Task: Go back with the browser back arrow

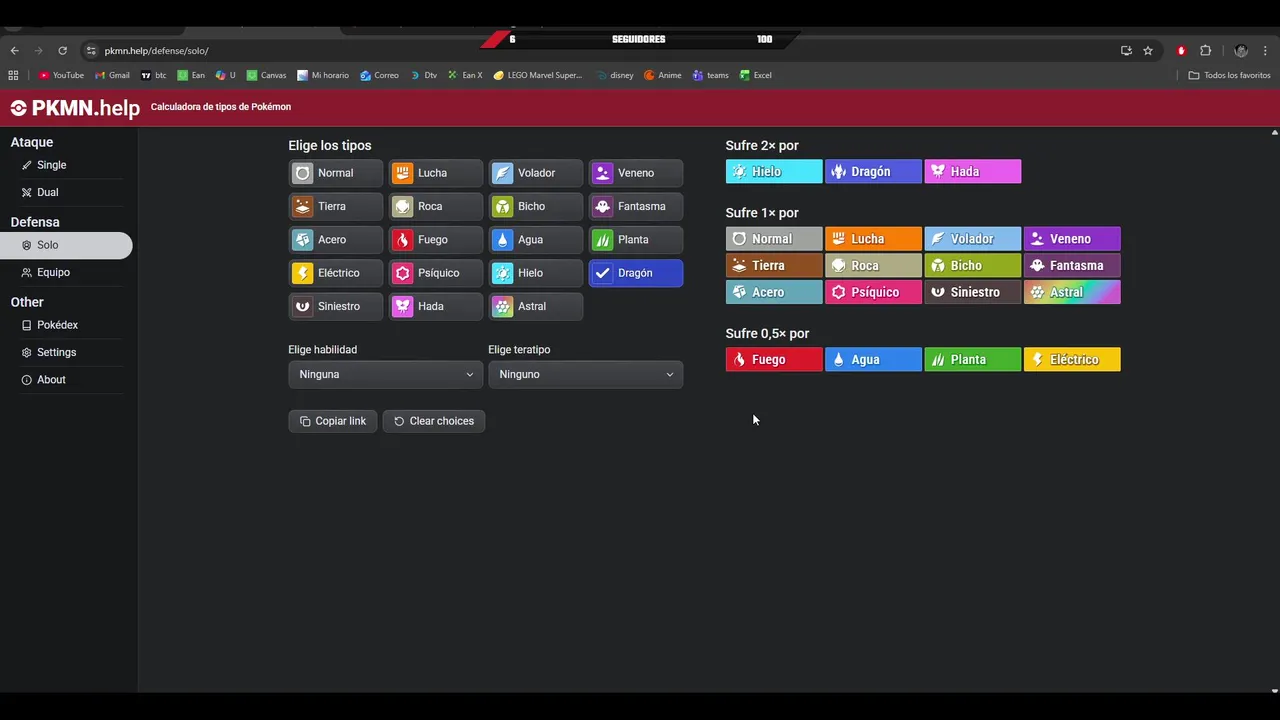Action: pos(14,51)
